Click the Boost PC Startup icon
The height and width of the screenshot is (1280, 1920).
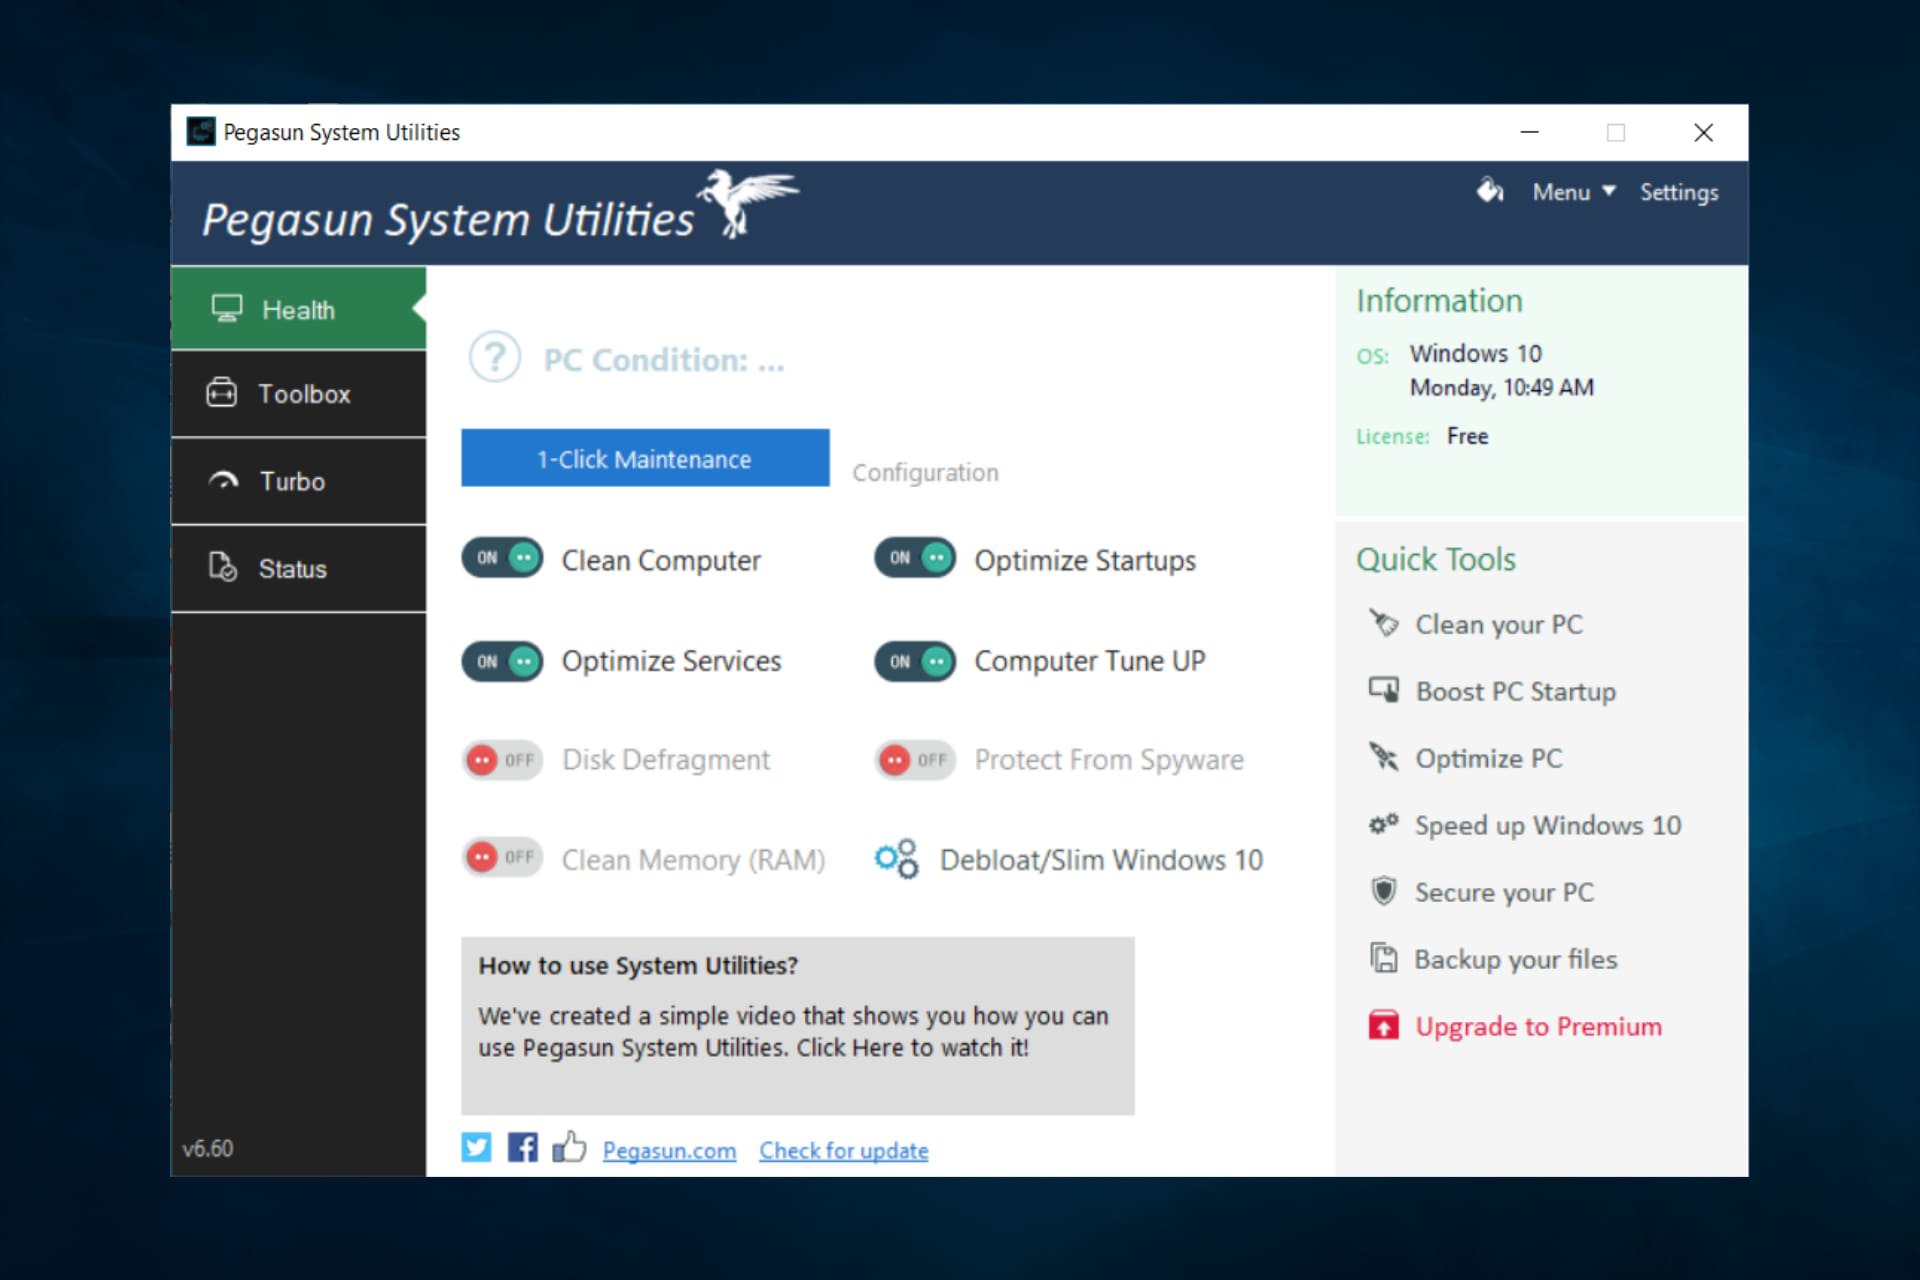coord(1384,690)
